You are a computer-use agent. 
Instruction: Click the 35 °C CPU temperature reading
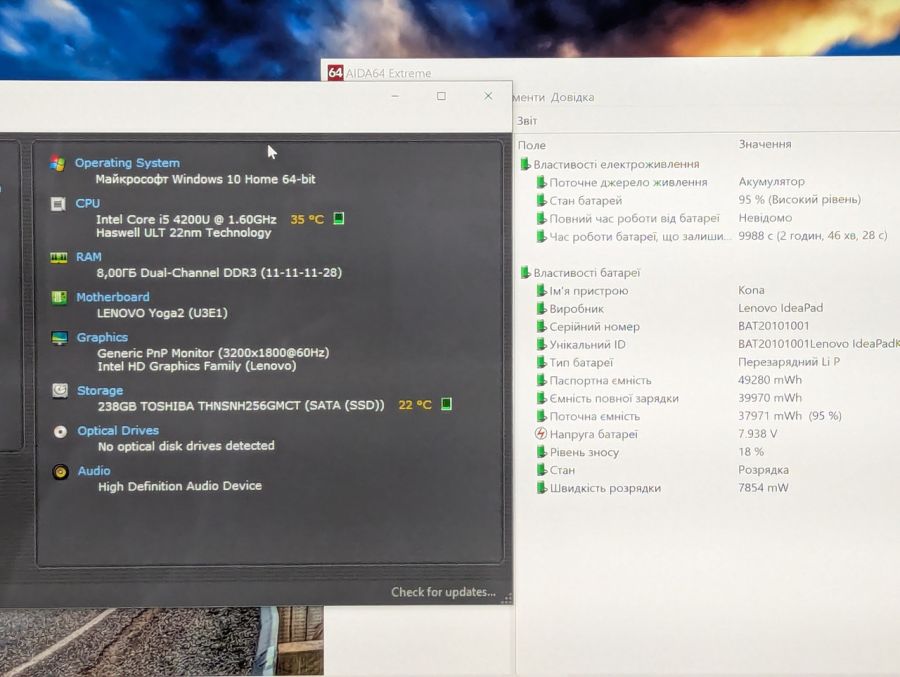point(307,219)
